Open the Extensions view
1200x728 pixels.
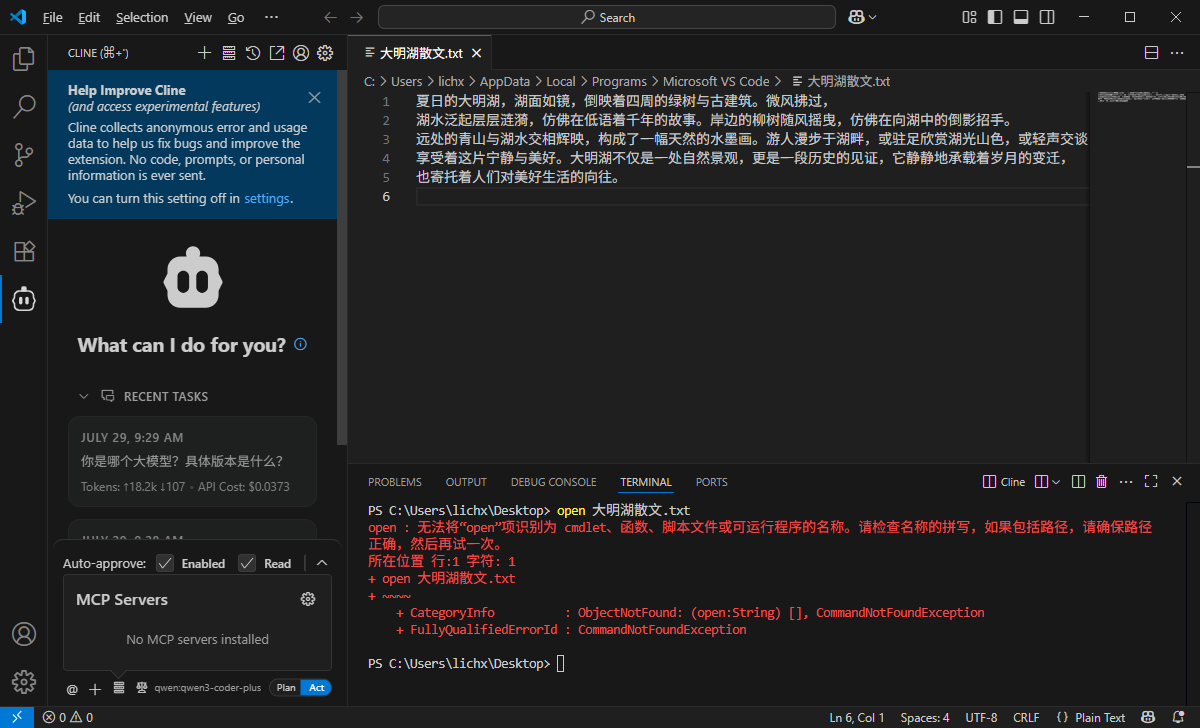tap(23, 251)
